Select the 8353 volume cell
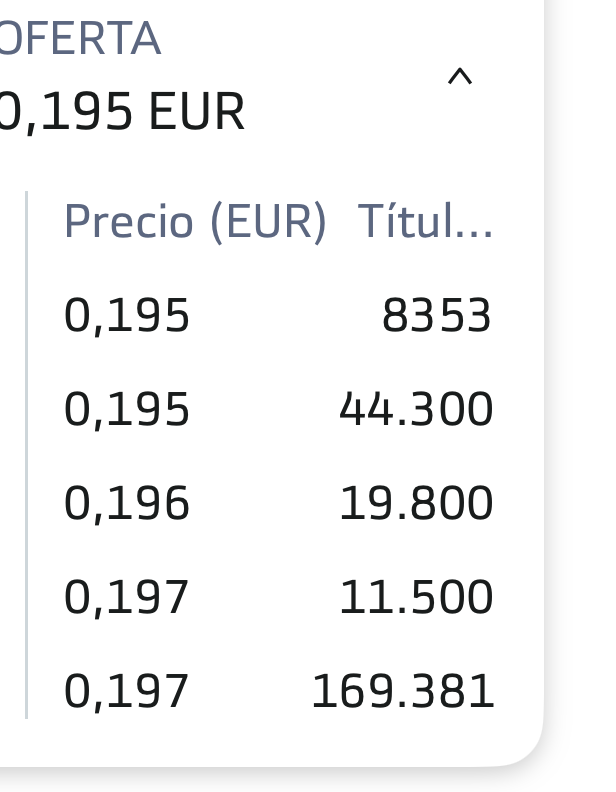 click(436, 316)
